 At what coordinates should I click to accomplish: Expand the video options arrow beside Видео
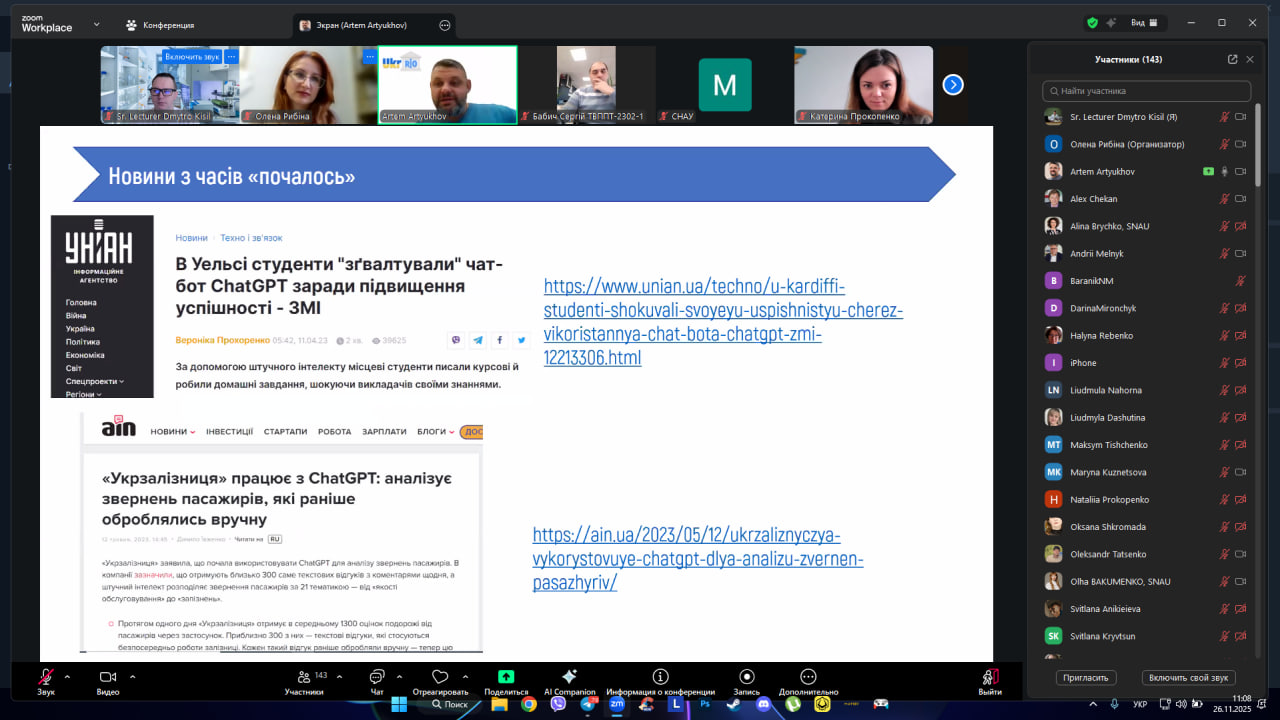pyautogui.click(x=132, y=676)
